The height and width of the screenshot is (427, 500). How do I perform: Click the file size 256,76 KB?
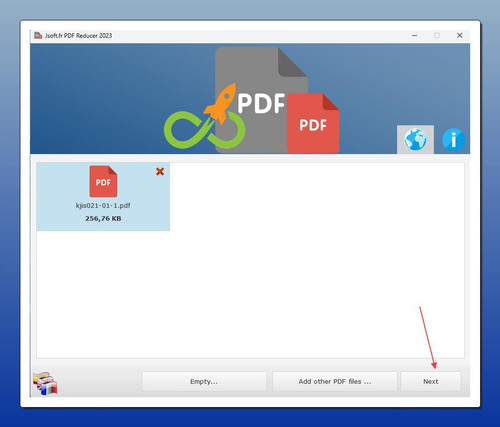[x=103, y=219]
